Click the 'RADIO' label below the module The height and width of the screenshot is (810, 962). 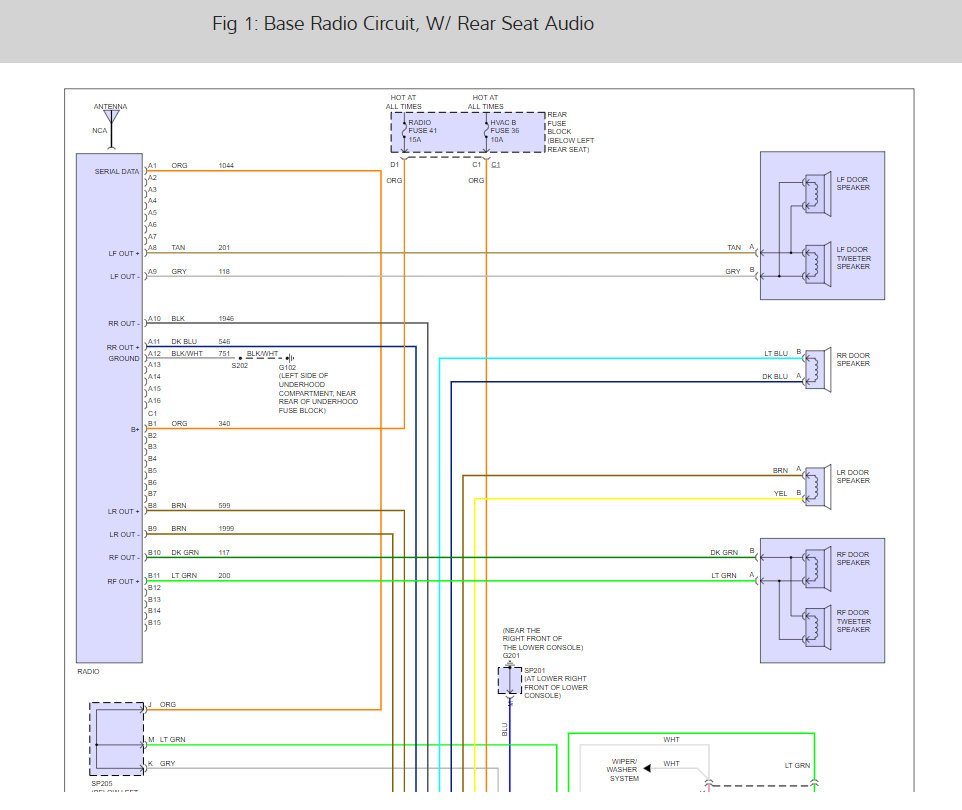click(x=88, y=671)
